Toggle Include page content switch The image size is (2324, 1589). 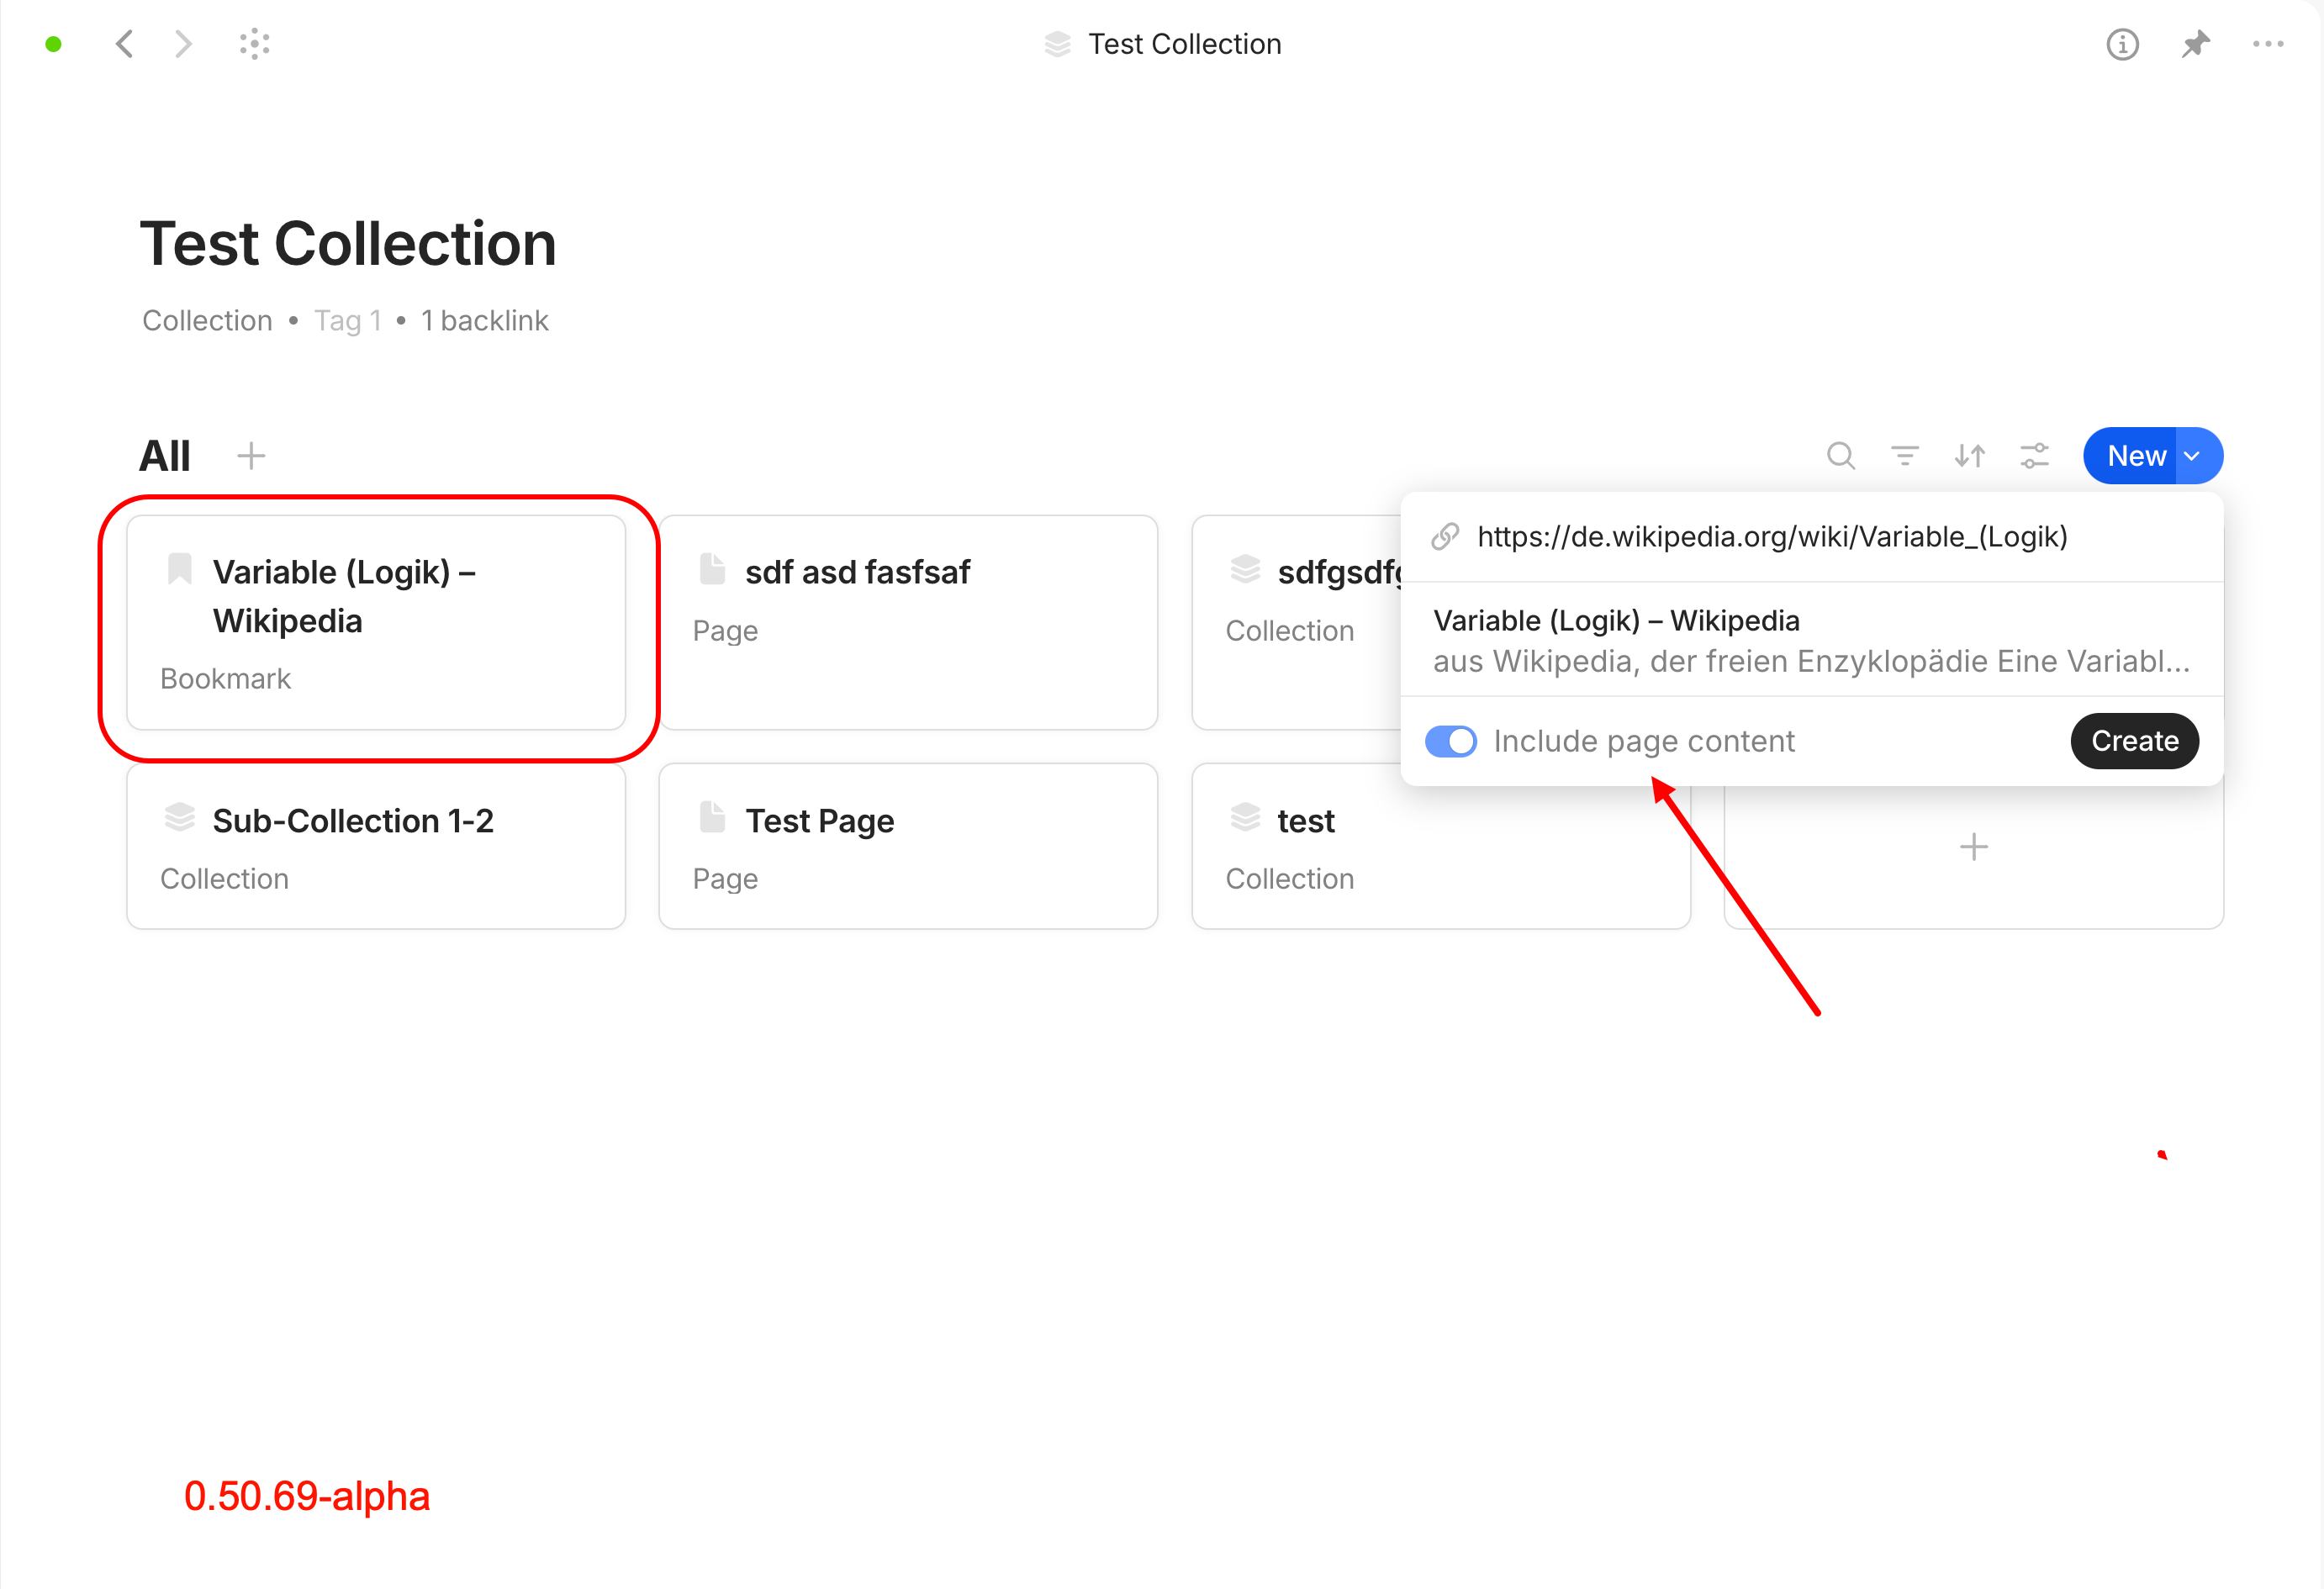(1451, 741)
